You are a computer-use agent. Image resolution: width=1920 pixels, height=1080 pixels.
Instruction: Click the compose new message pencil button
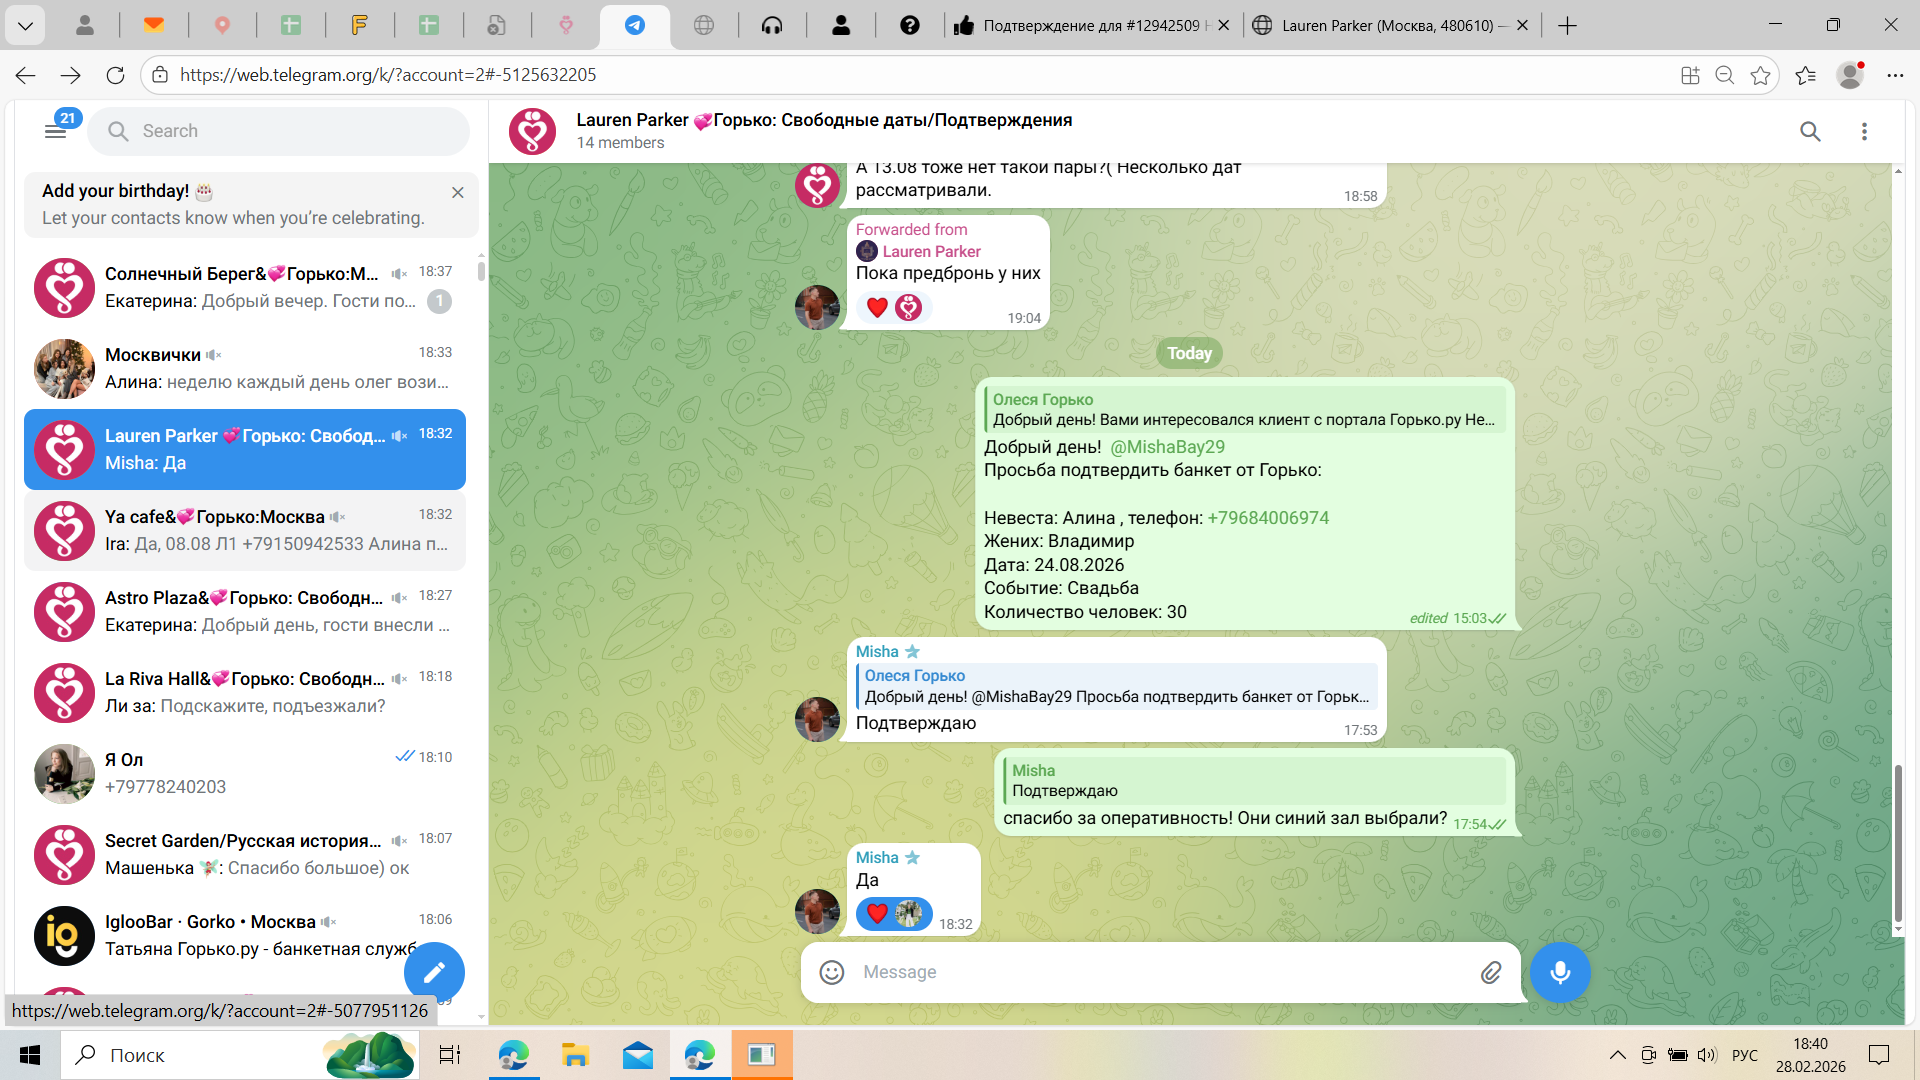[x=434, y=972]
